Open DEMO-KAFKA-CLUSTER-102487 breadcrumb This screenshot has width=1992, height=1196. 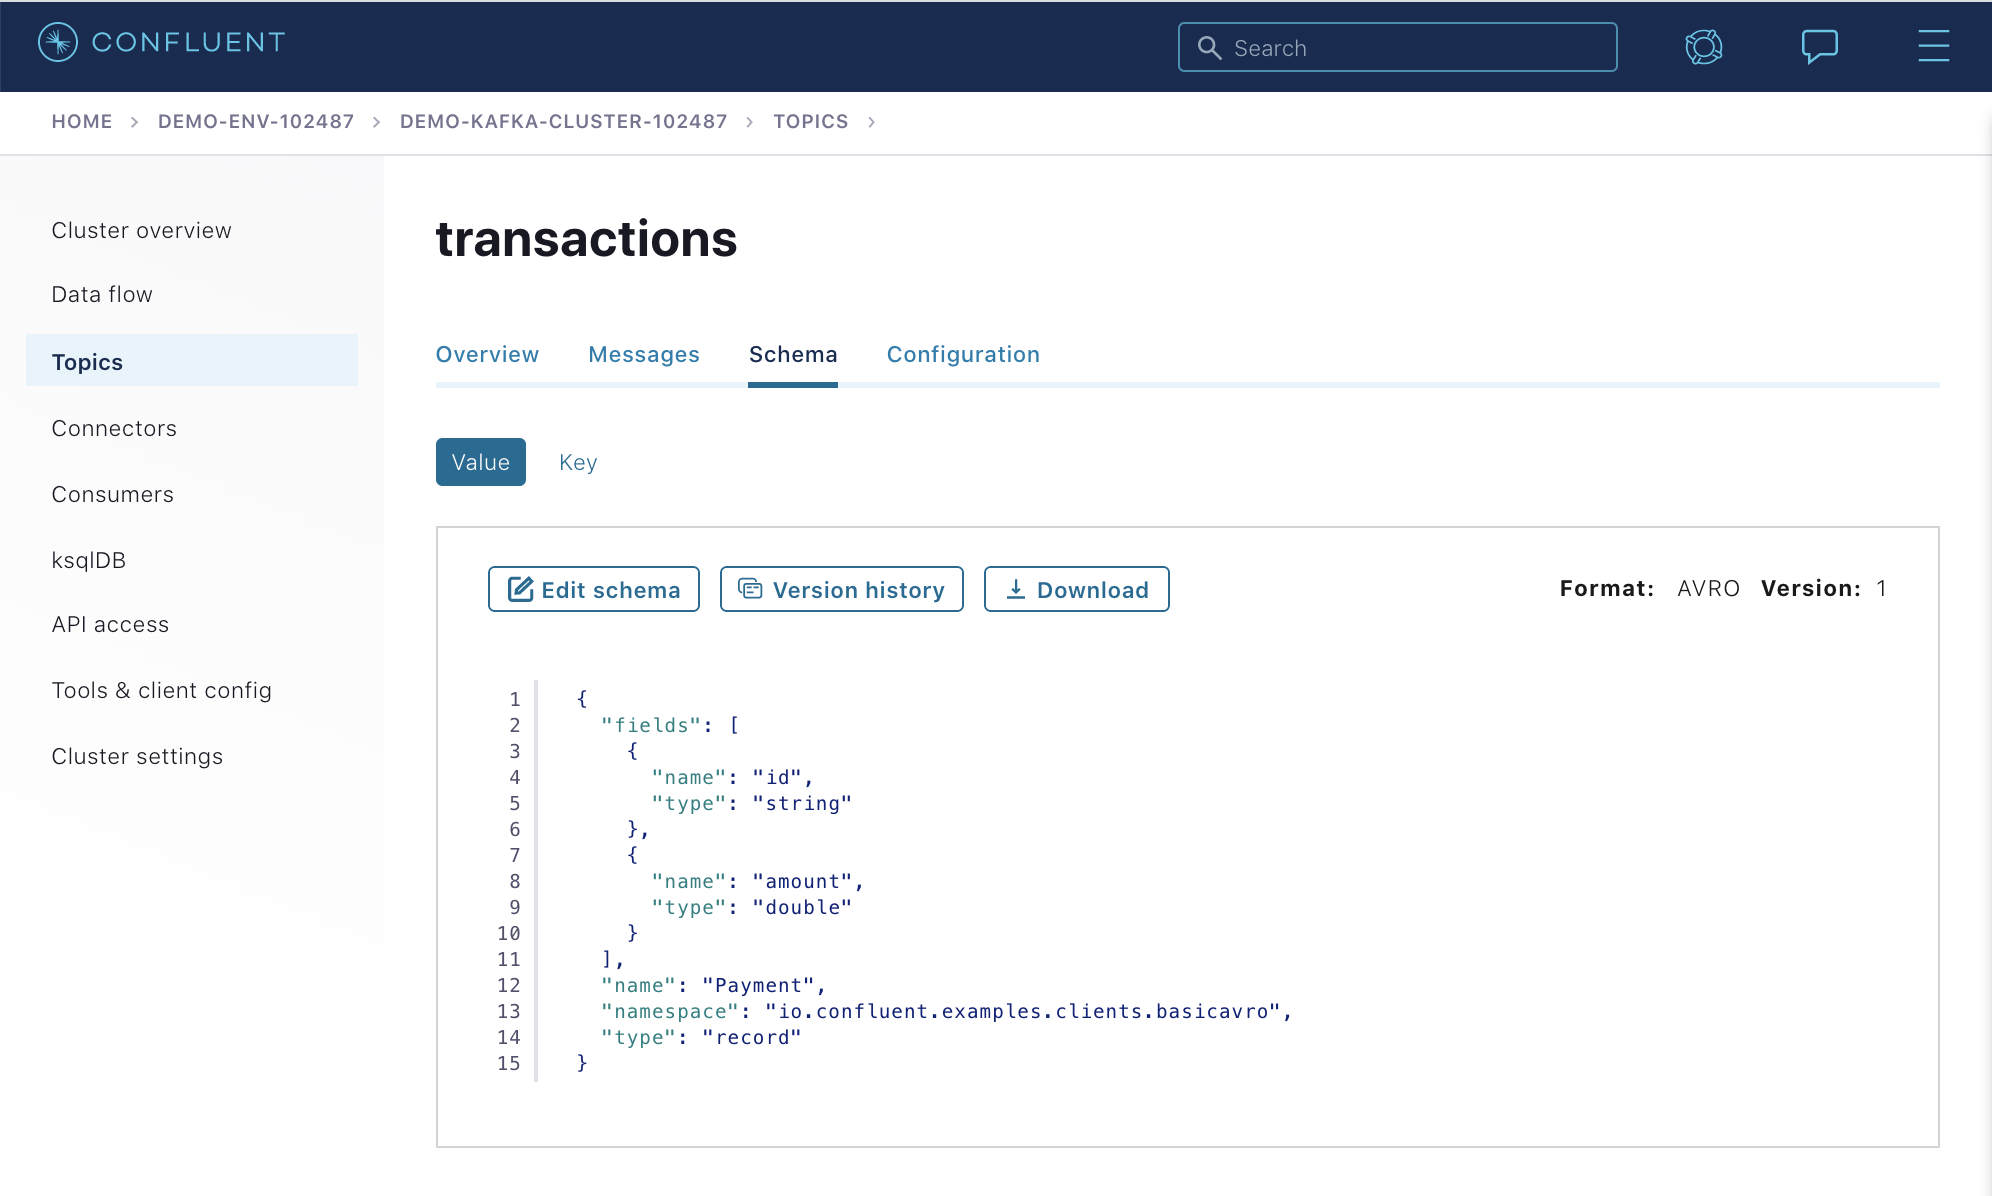click(x=563, y=122)
